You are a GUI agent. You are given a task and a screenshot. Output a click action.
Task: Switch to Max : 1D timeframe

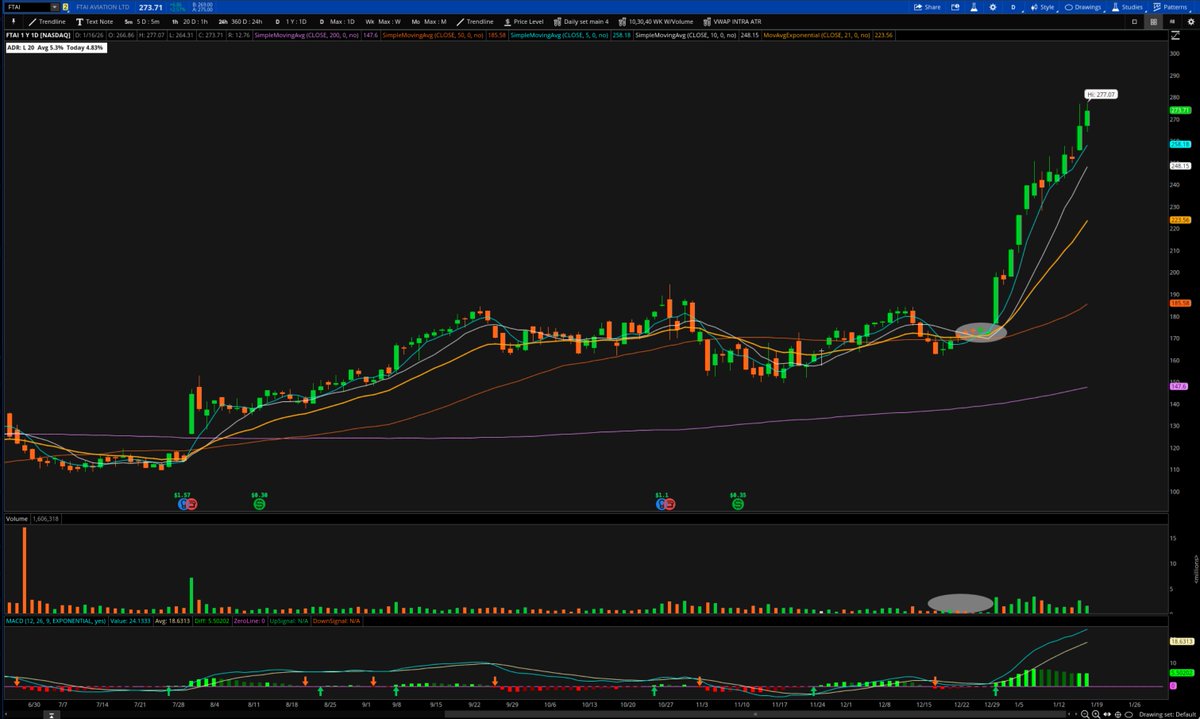click(338, 21)
